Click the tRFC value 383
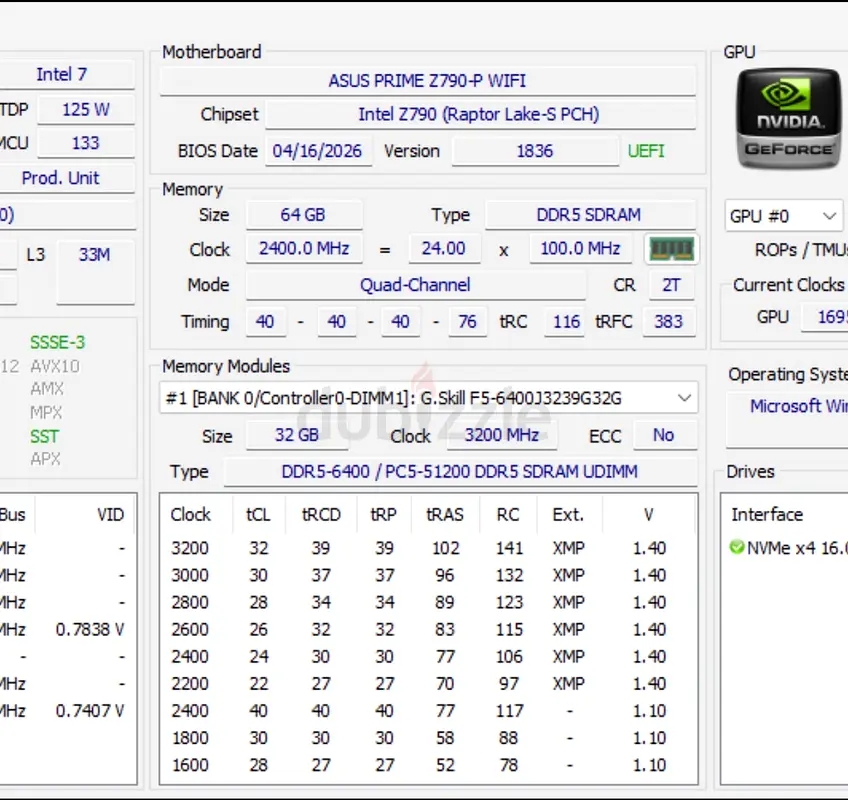 click(669, 322)
